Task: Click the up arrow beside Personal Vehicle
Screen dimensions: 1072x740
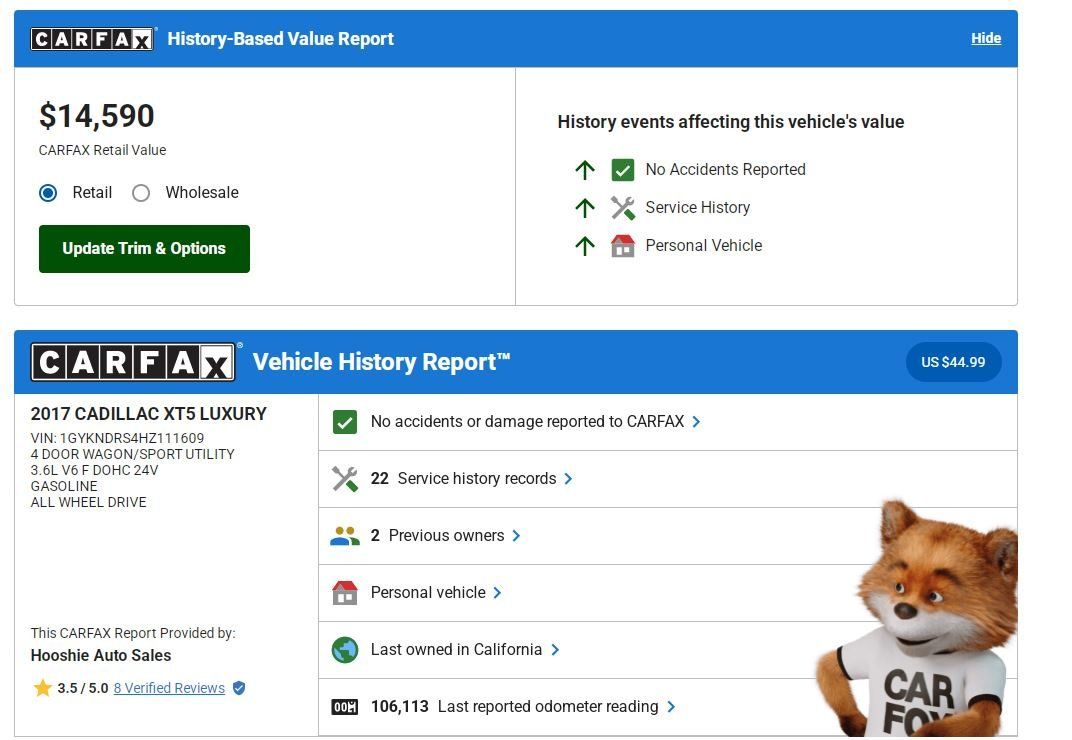Action: pyautogui.click(x=585, y=246)
